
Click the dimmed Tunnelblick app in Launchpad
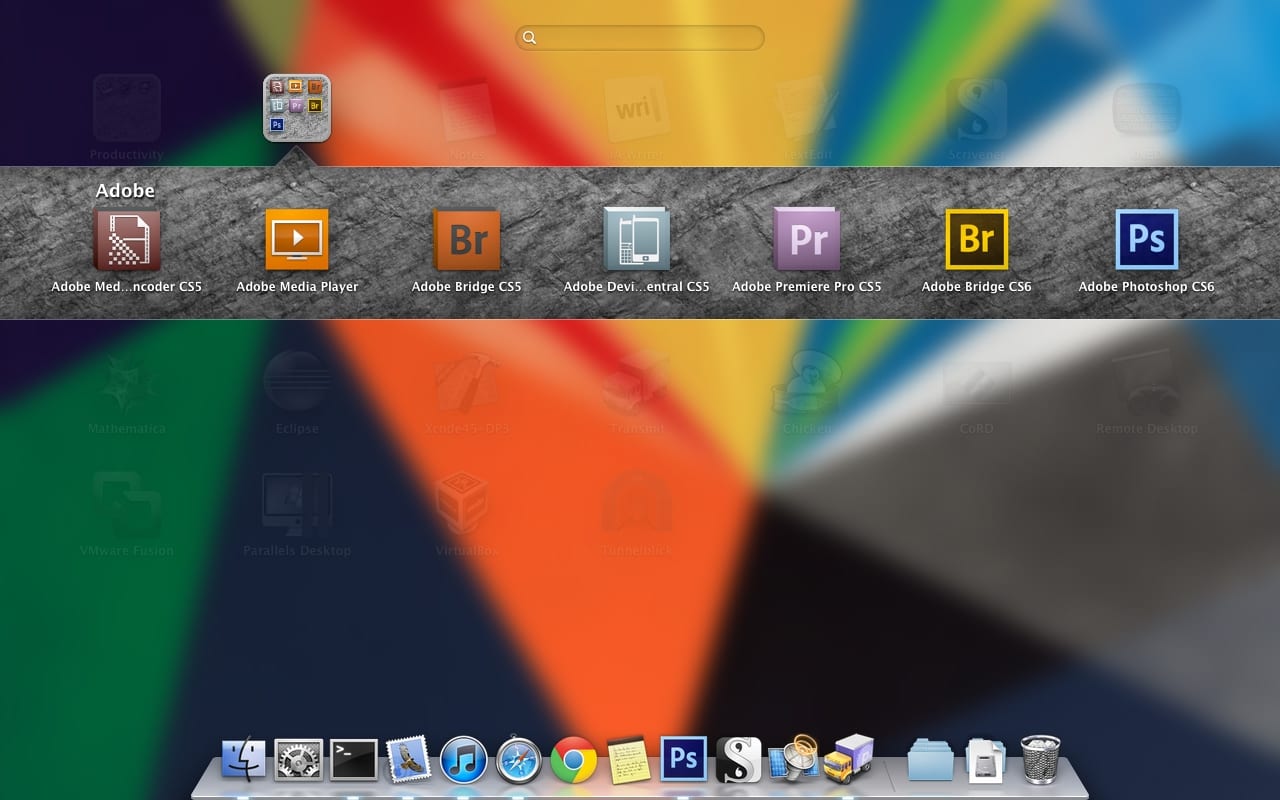click(637, 505)
